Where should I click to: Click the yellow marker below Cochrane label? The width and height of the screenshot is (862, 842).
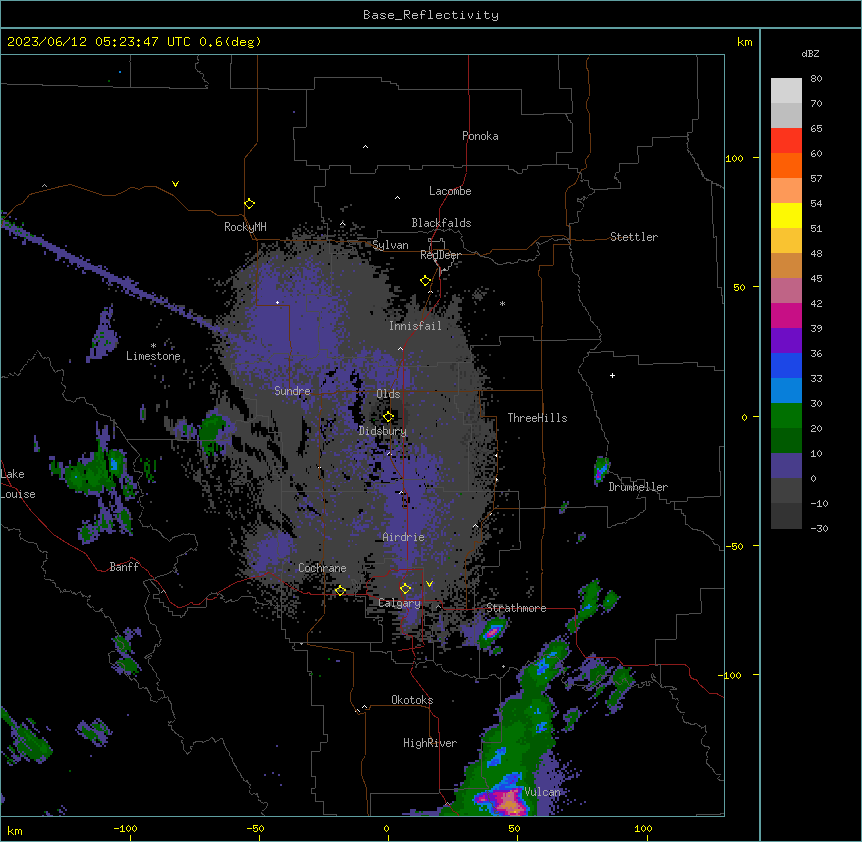(340, 590)
